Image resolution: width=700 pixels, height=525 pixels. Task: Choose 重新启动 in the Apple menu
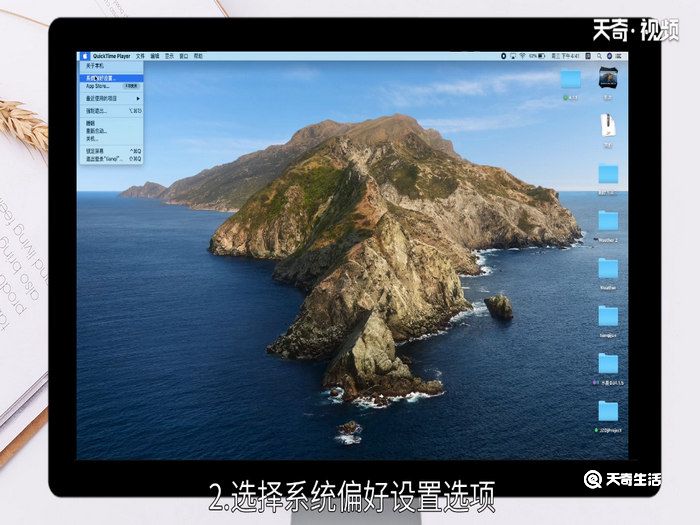pos(112,131)
